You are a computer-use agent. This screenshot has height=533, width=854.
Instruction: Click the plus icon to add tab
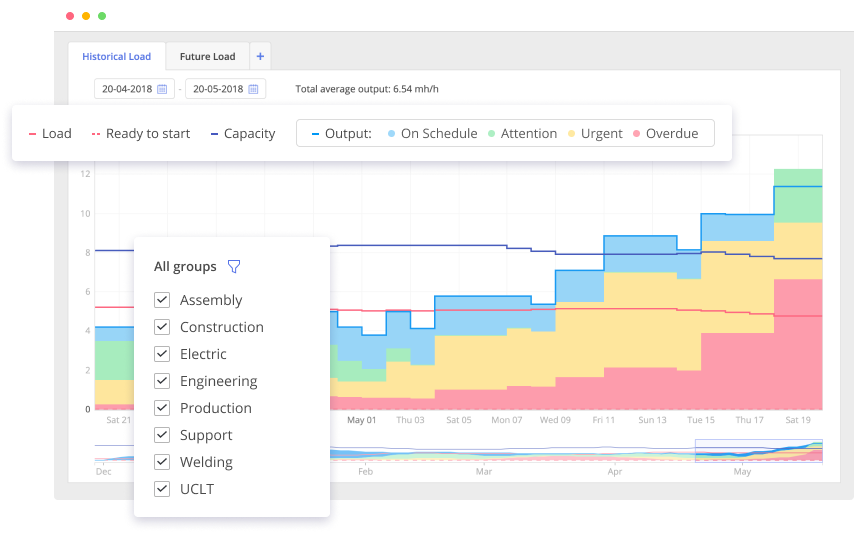[260, 57]
